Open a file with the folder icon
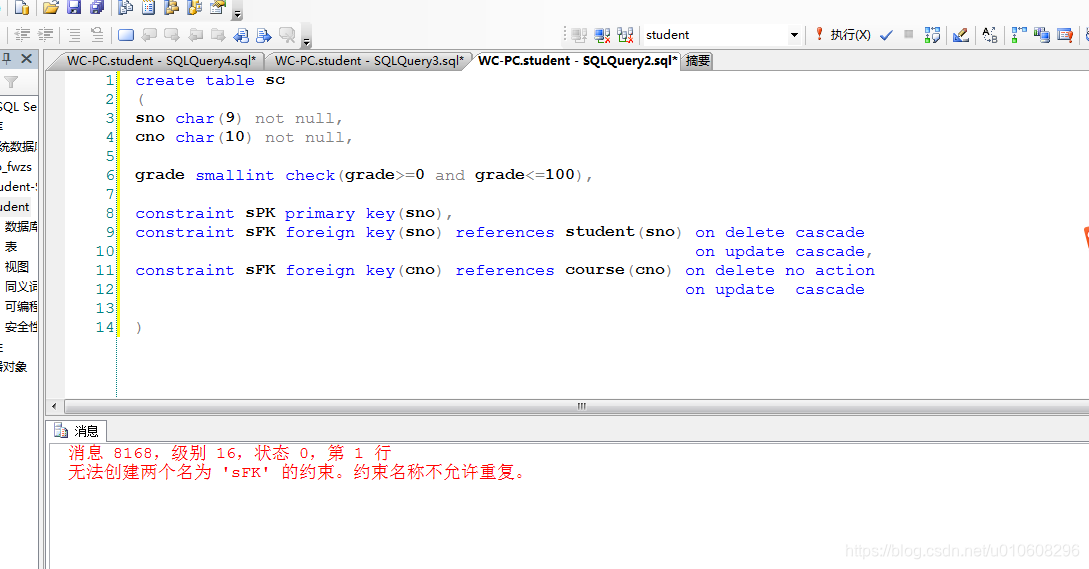 (50, 8)
